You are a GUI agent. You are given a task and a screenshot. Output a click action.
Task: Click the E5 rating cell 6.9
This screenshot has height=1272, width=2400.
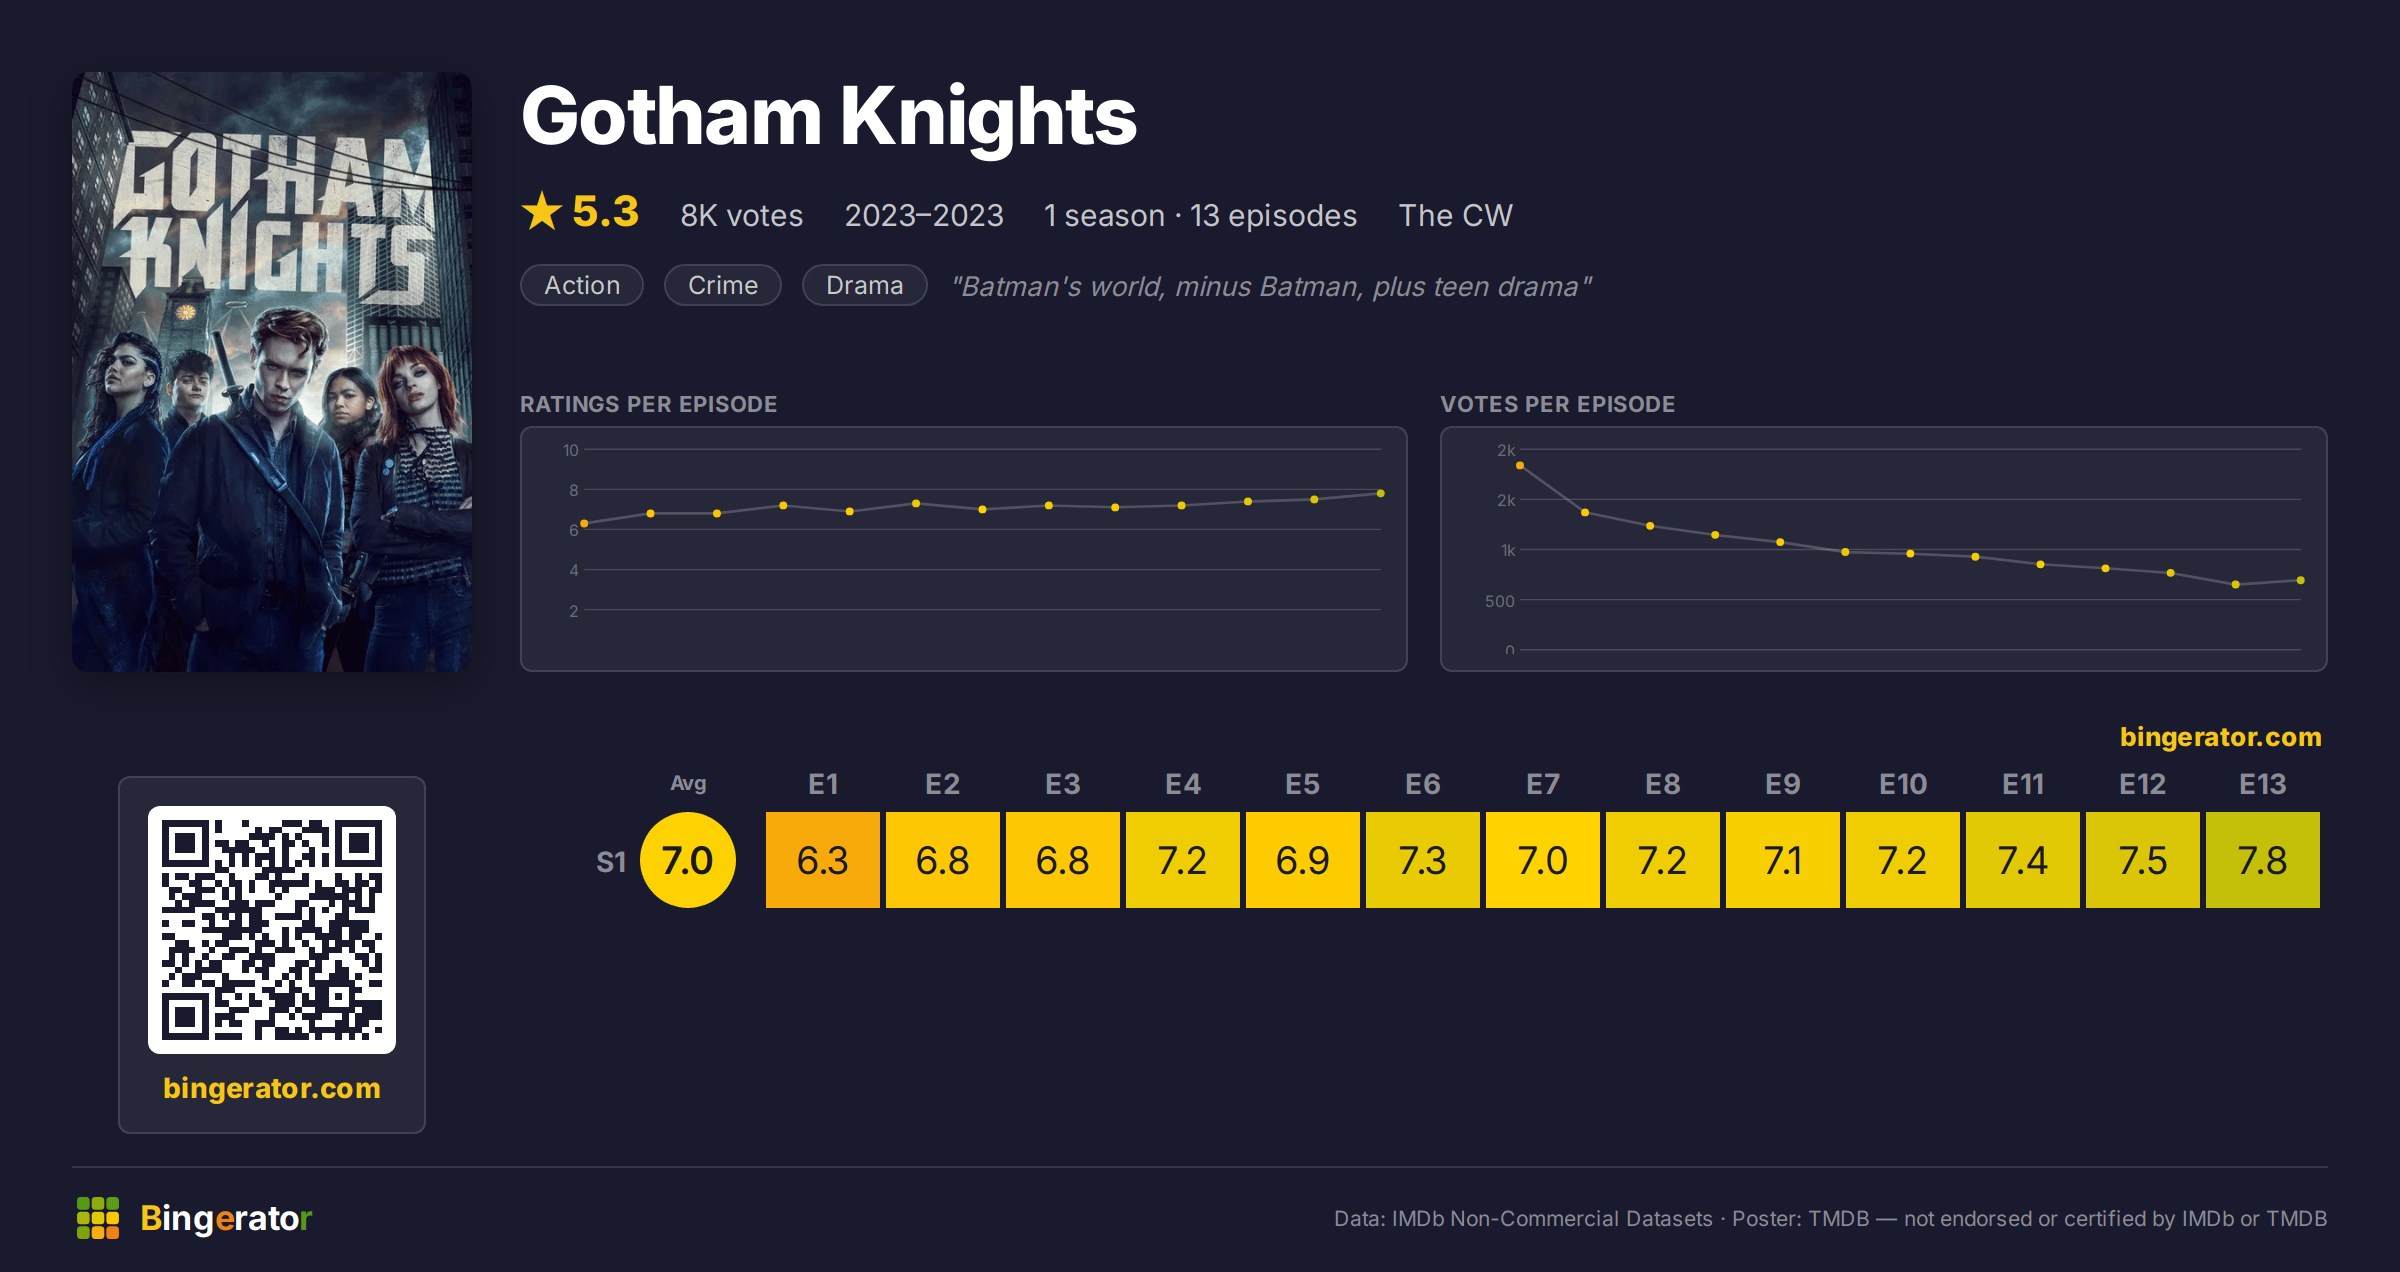pos(1303,860)
